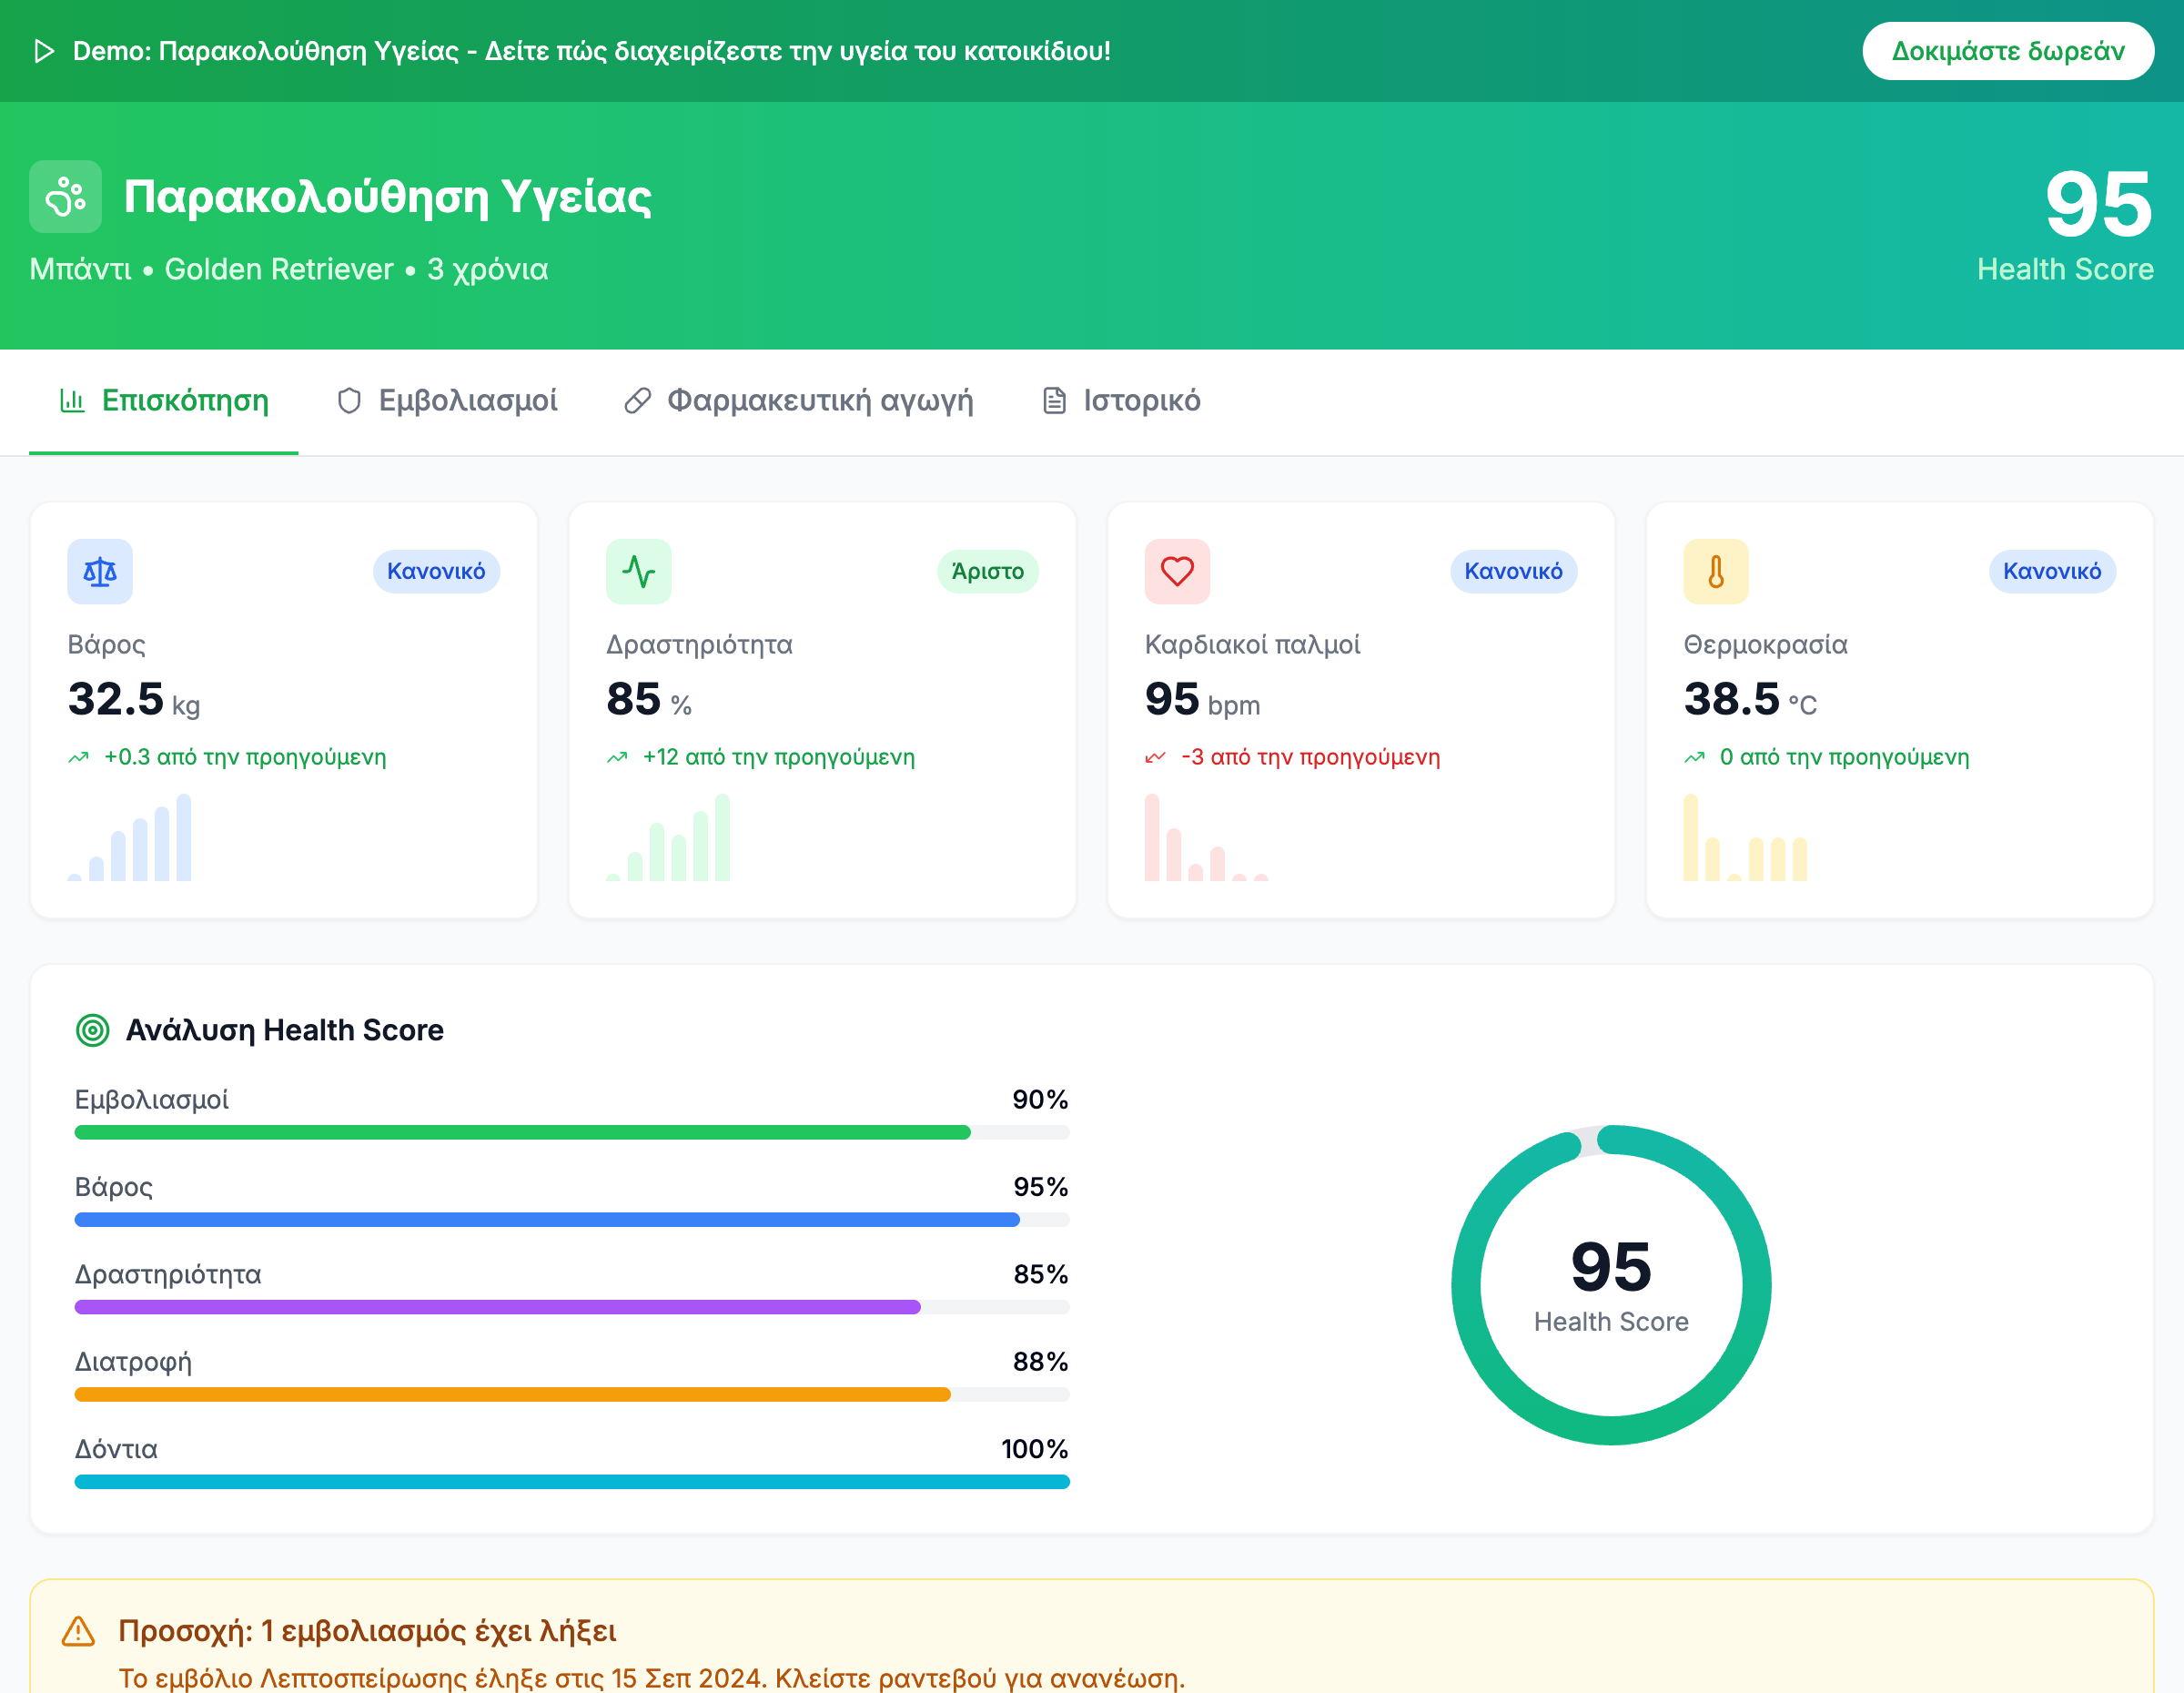Click the Ανάλυση Health Score heading
This screenshot has height=1693, width=2184.
285,1030
